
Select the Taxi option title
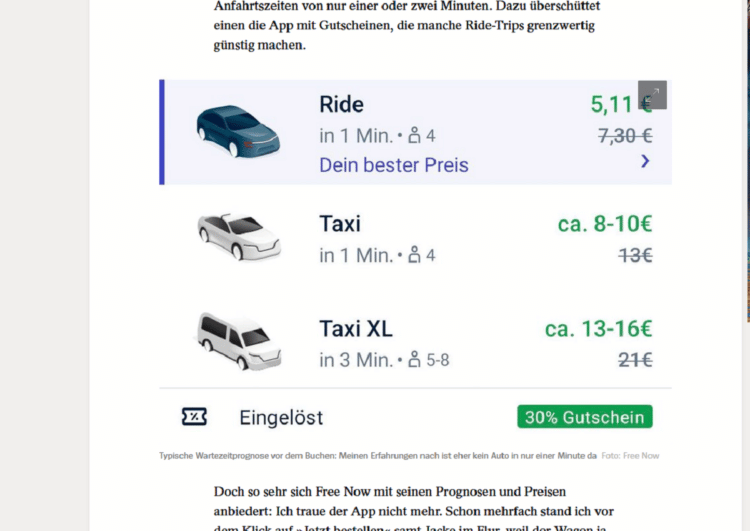[340, 223]
